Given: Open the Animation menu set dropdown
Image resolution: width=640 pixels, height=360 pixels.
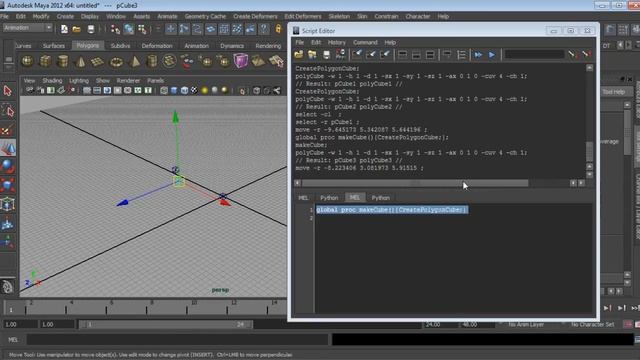Looking at the screenshot, I should pyautogui.click(x=28, y=28).
